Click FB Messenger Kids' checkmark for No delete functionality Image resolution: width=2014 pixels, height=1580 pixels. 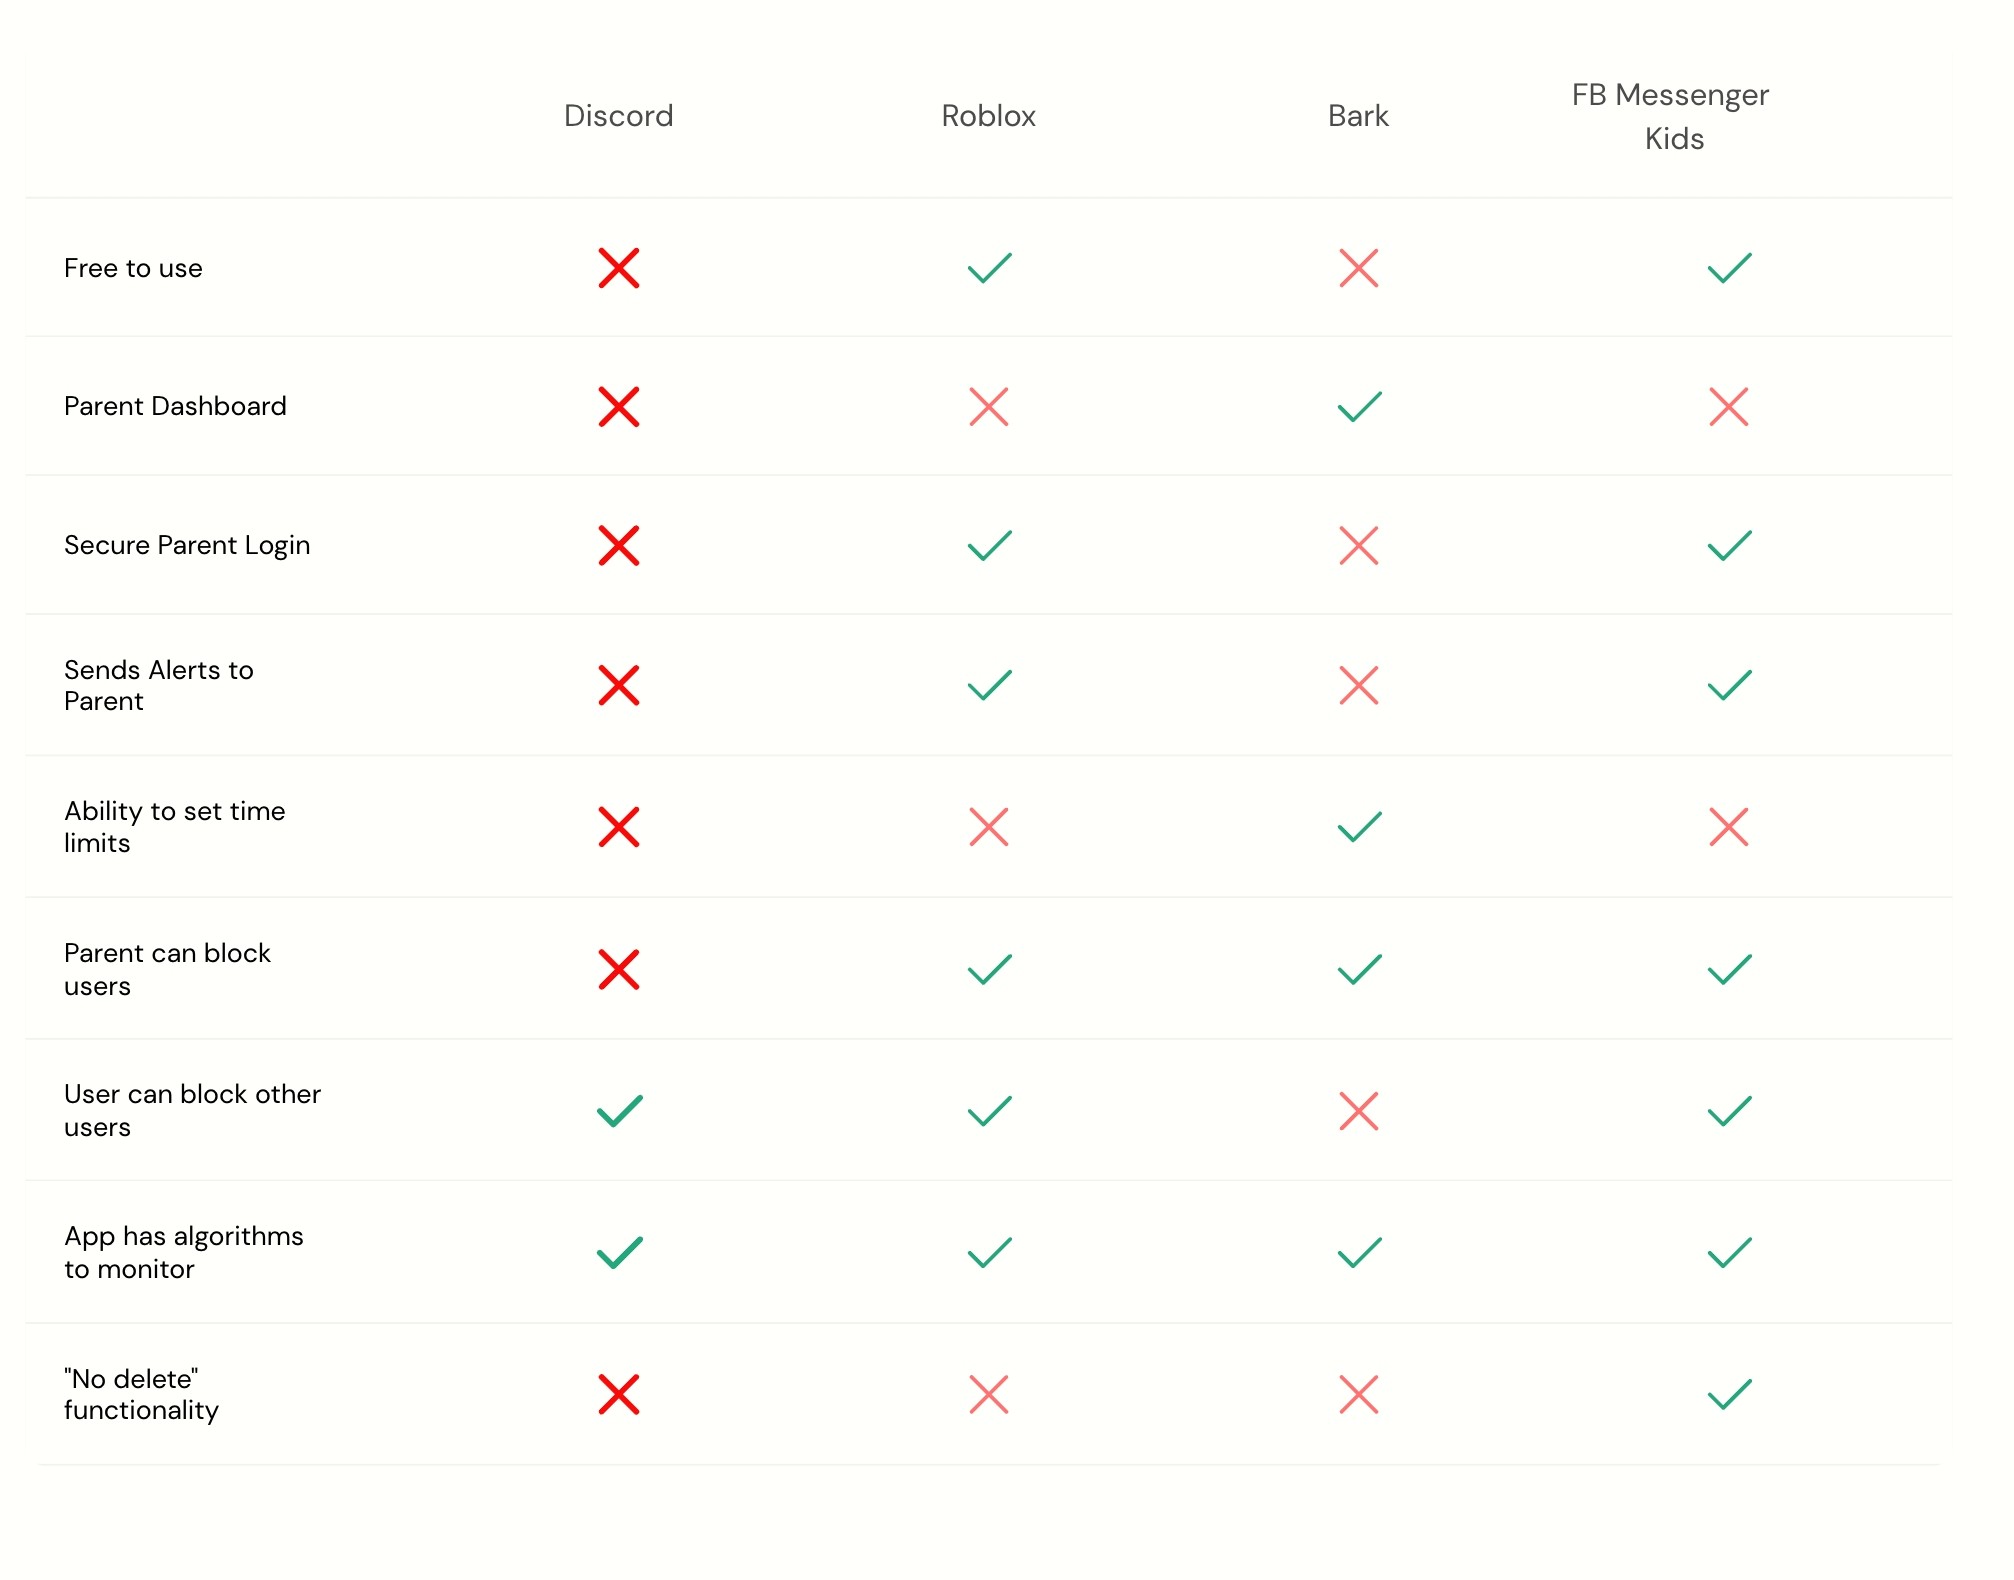coord(1729,1394)
